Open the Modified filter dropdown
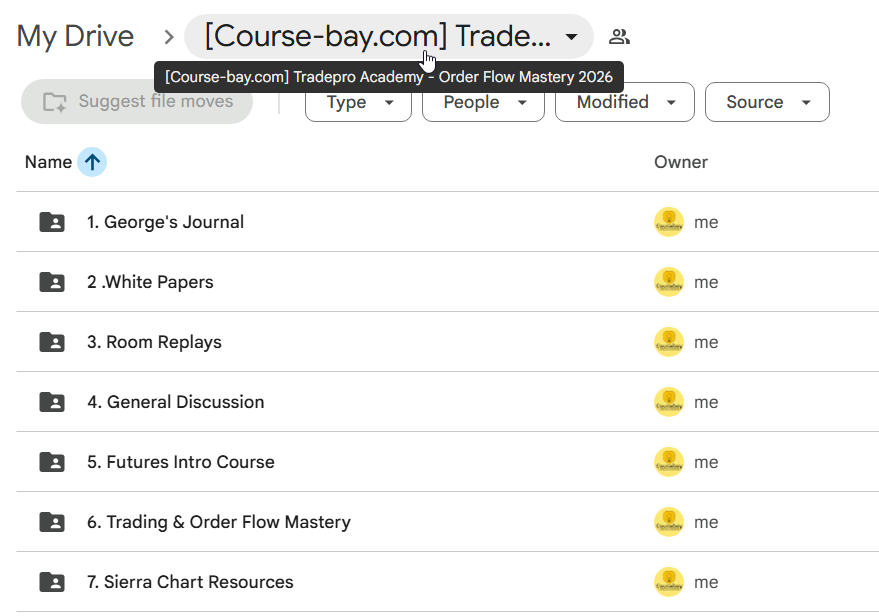This screenshot has height=616, width=879. pyautogui.click(x=624, y=102)
